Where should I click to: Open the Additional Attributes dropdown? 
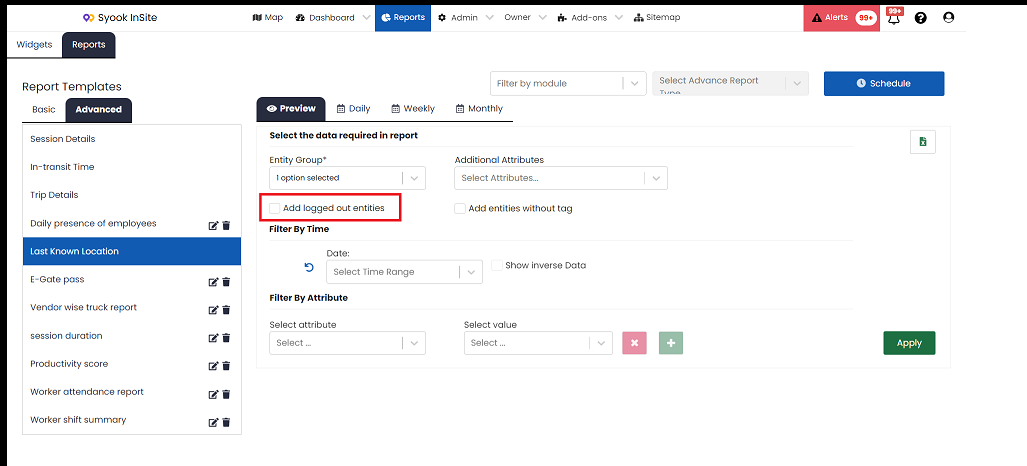(561, 178)
